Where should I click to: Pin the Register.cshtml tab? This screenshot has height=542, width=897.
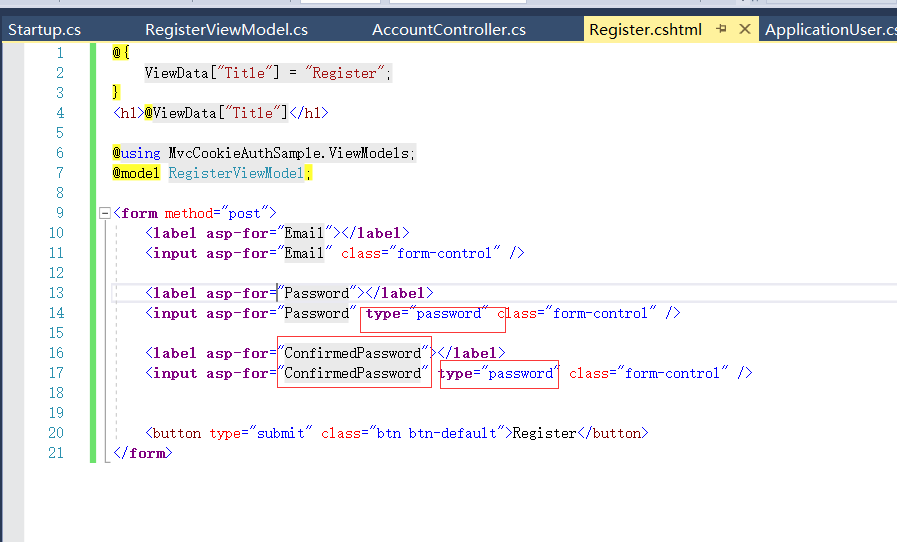721,29
